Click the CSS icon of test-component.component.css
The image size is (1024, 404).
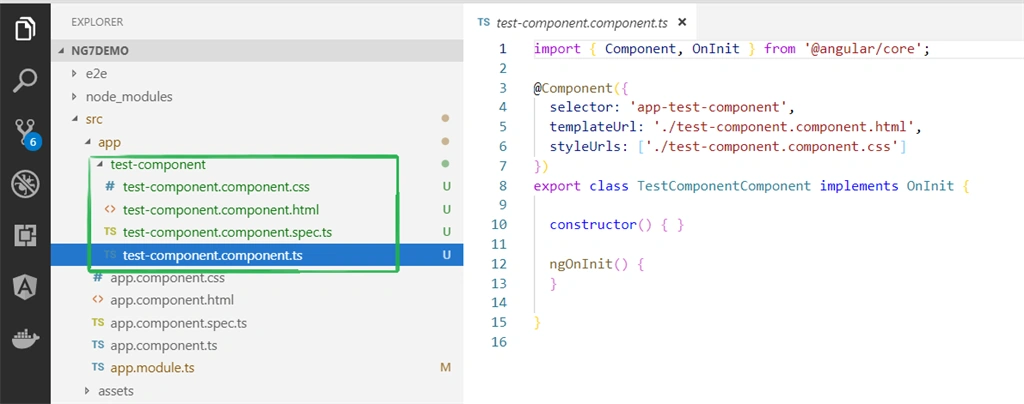(x=110, y=187)
